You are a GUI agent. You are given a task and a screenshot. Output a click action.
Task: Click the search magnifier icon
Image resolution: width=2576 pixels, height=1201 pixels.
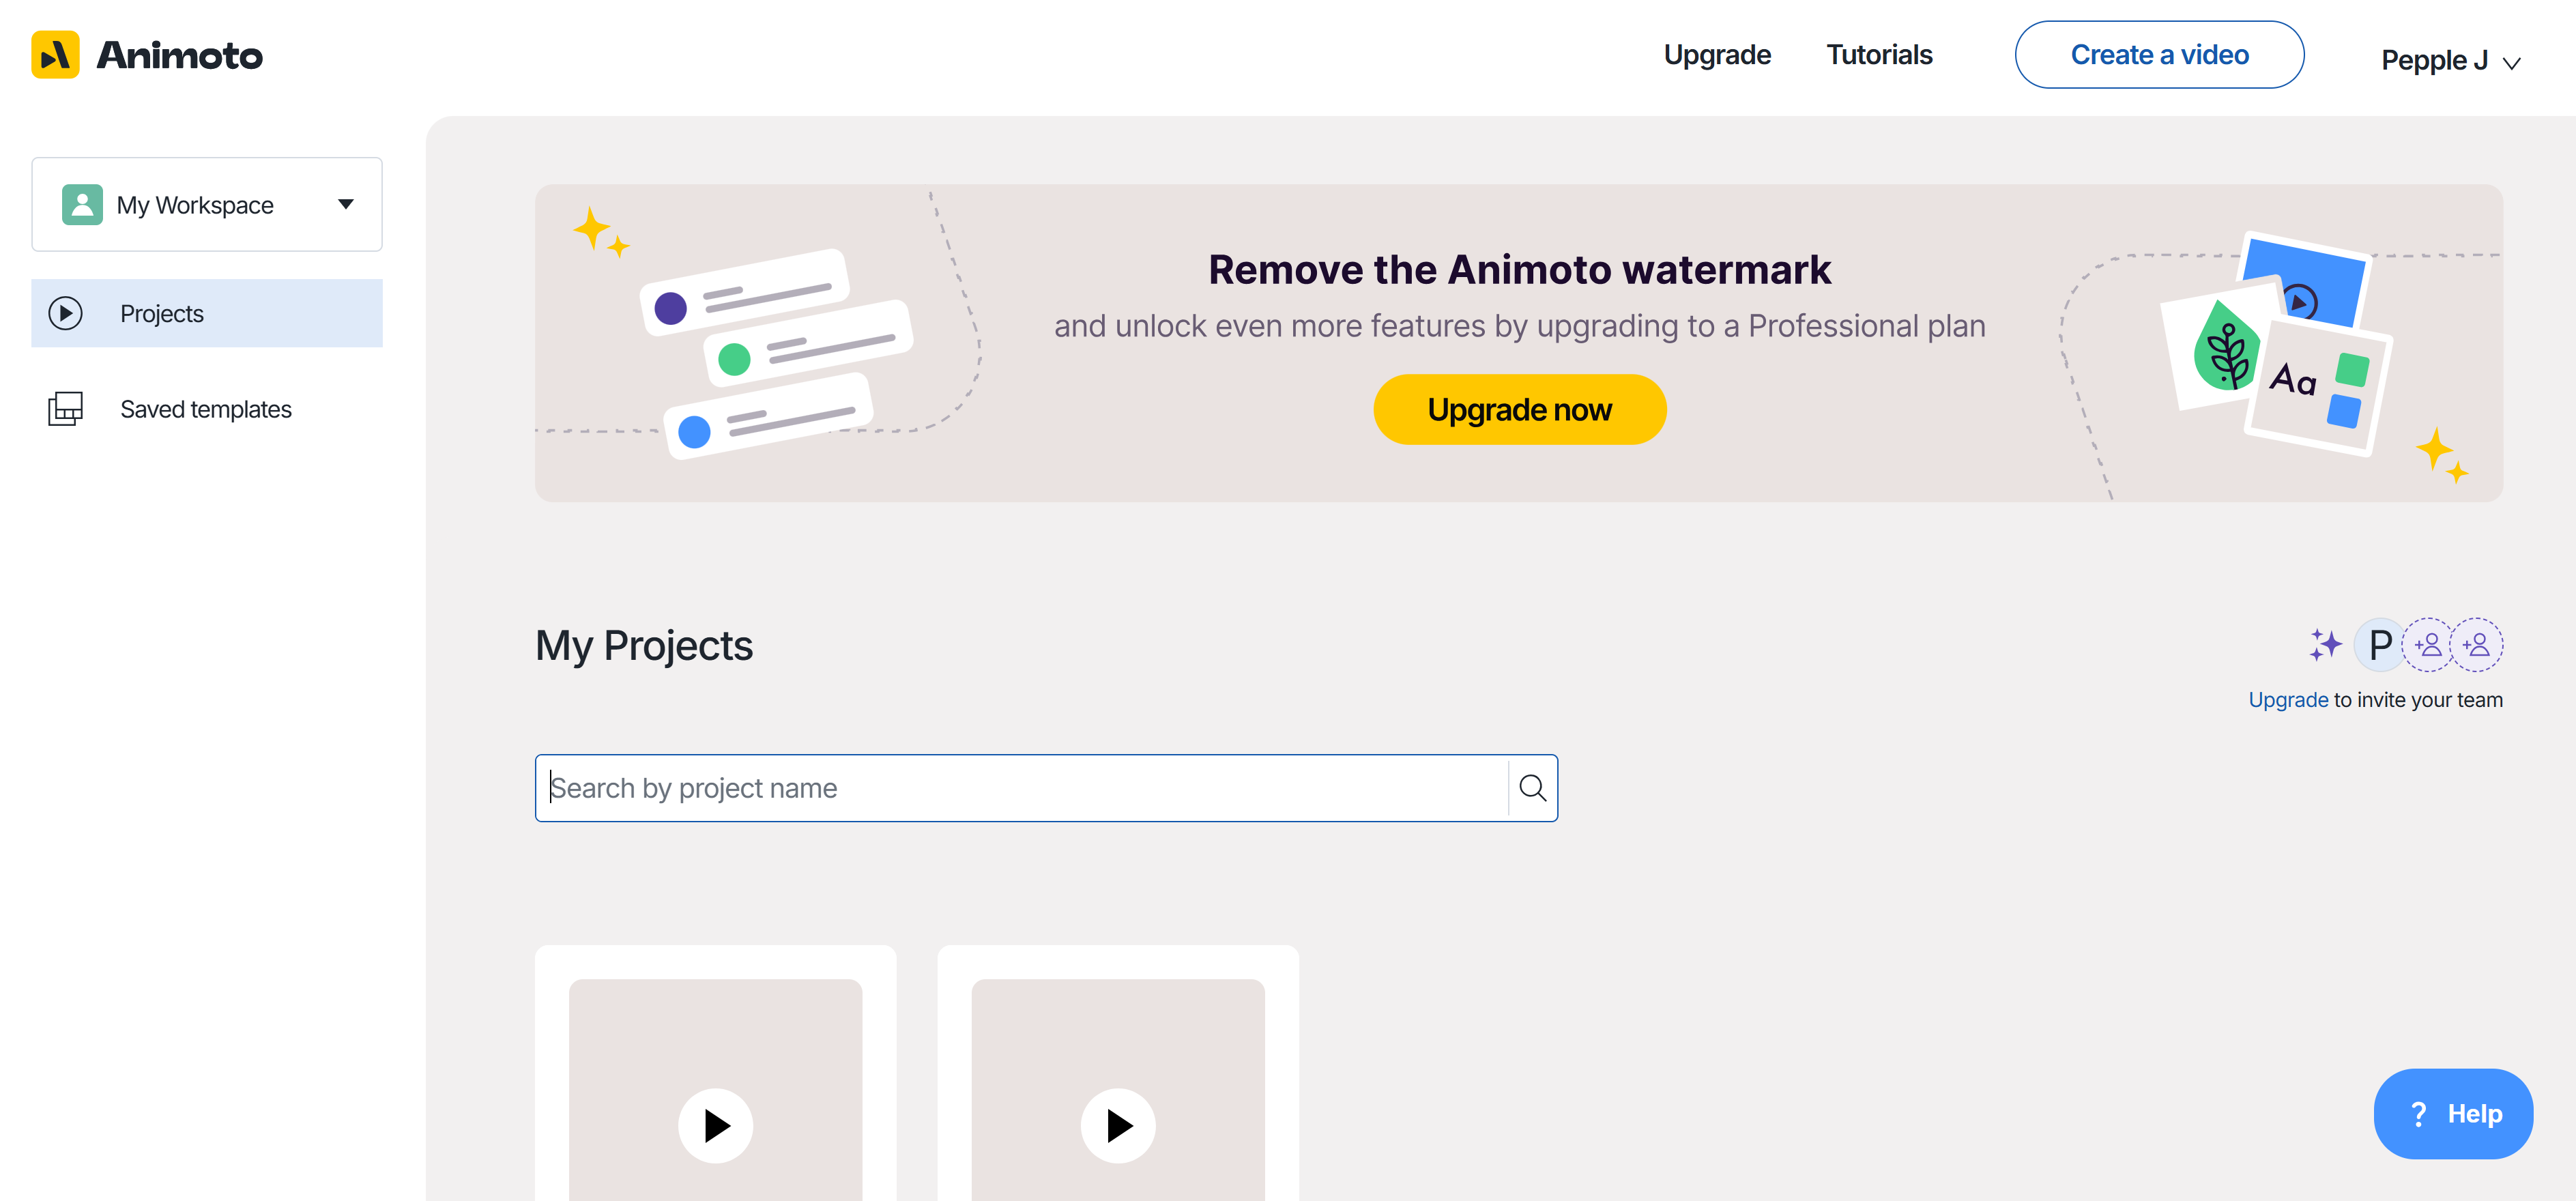pyautogui.click(x=1532, y=788)
